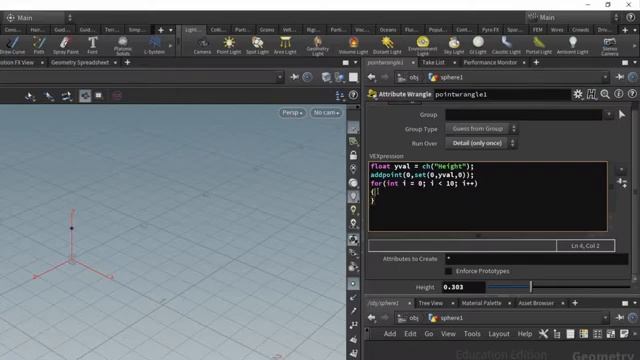Go back in parameter pane navigation

[x=371, y=77]
